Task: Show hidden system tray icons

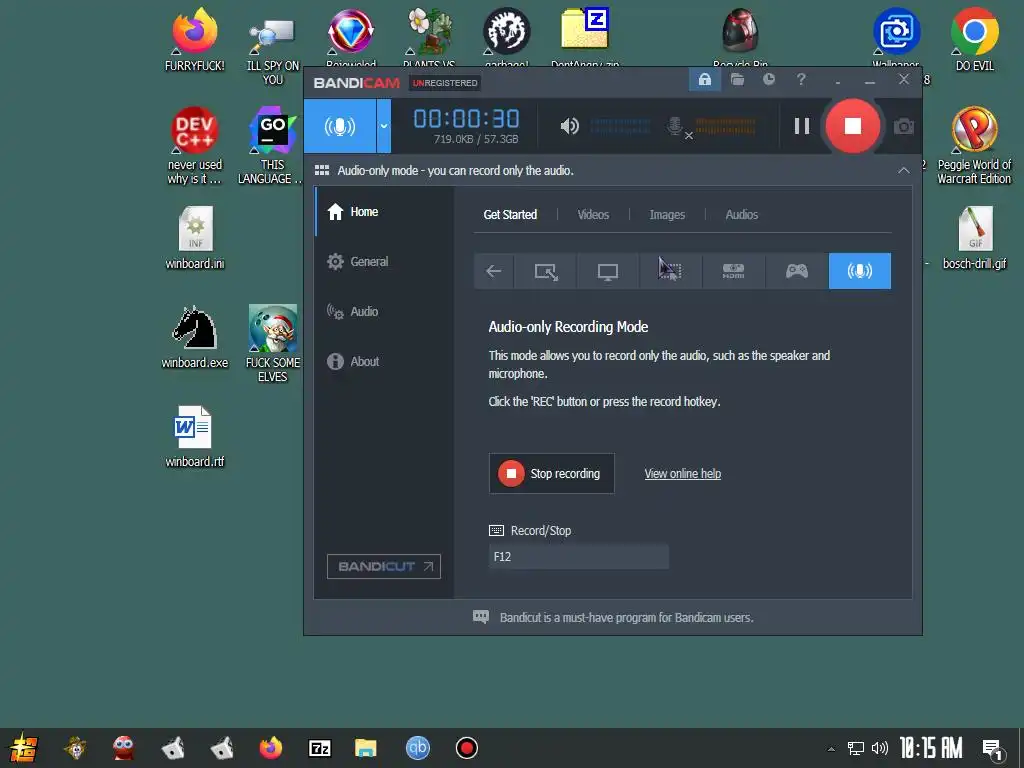Action: [x=831, y=749]
